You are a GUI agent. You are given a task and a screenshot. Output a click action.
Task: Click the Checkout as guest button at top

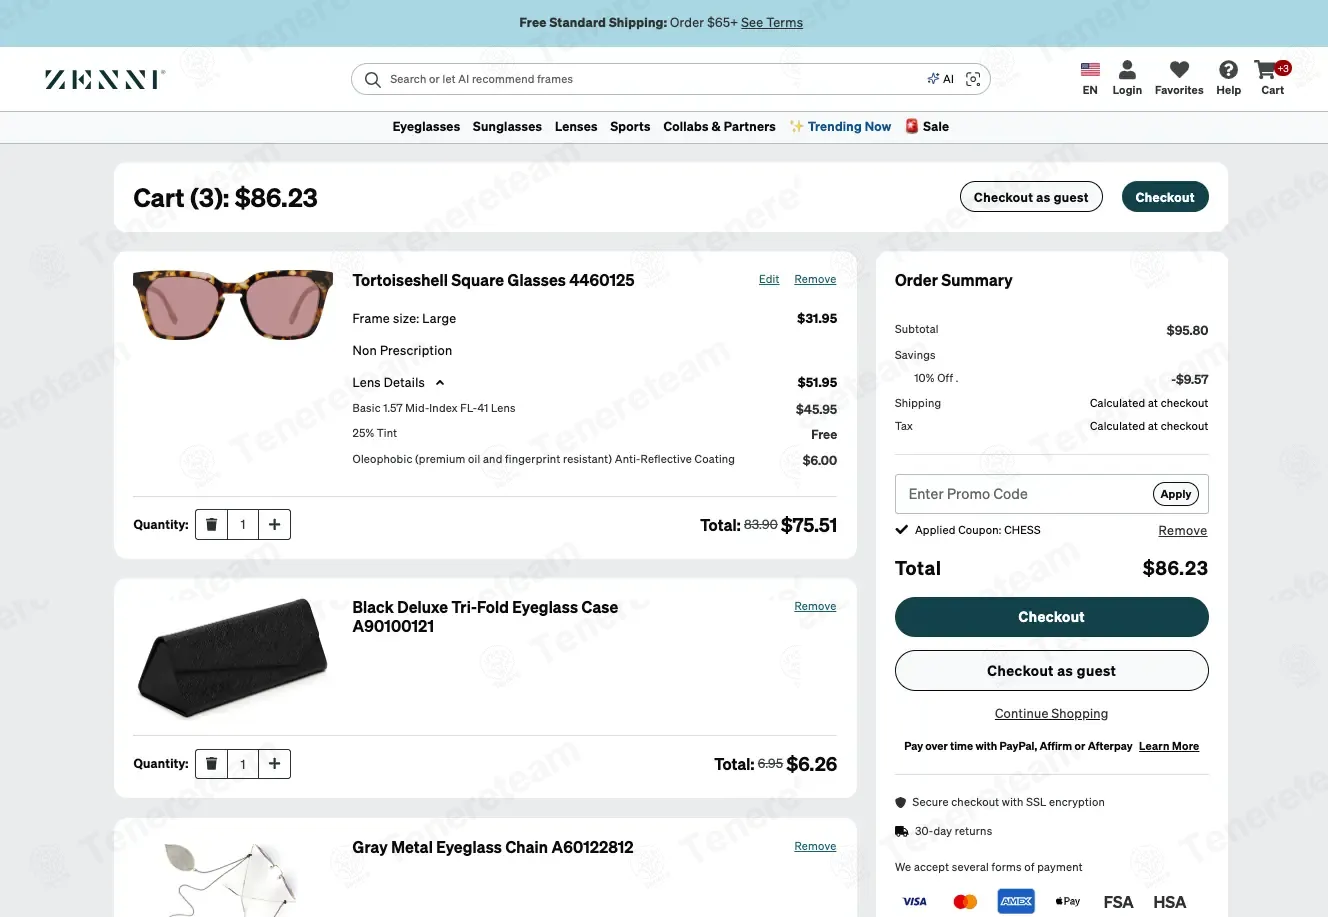1031,197
